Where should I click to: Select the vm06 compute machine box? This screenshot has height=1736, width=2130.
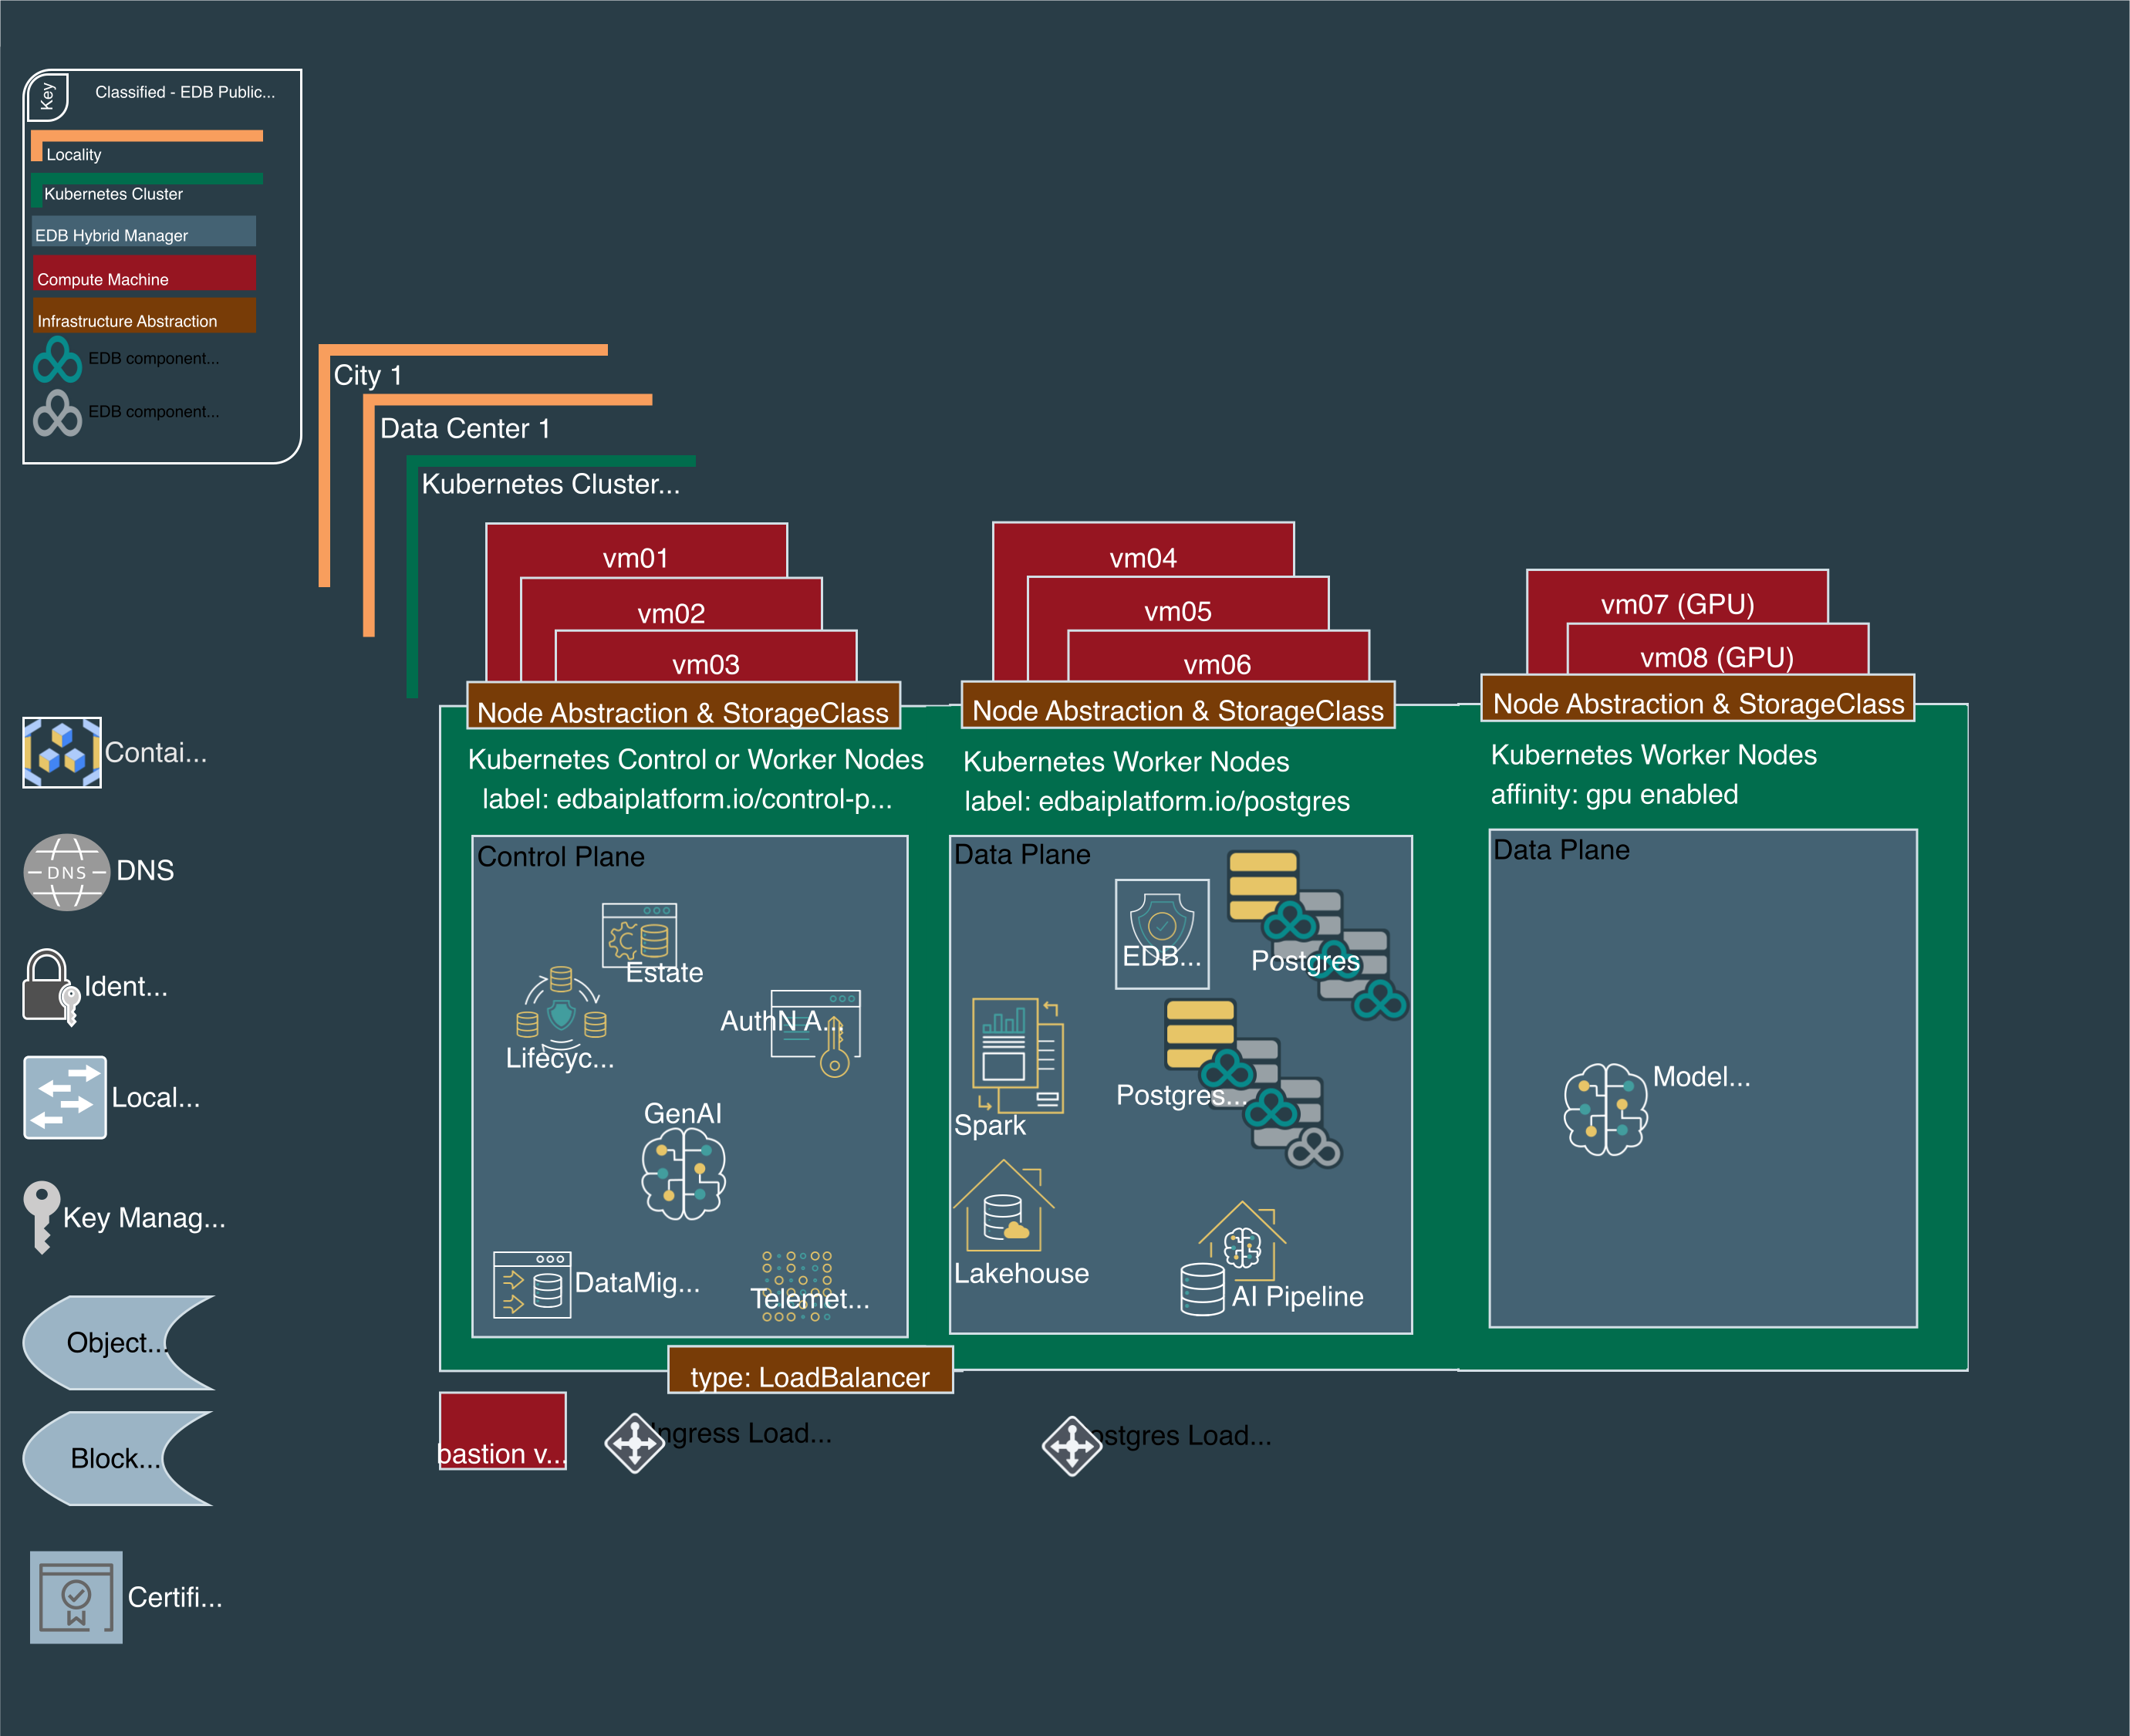[x=1217, y=657]
